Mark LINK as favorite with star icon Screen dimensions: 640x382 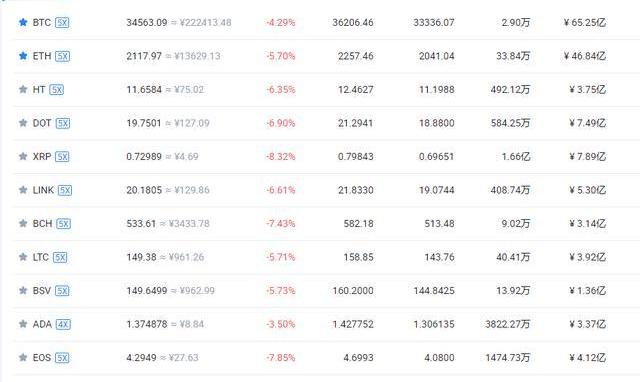(x=23, y=189)
